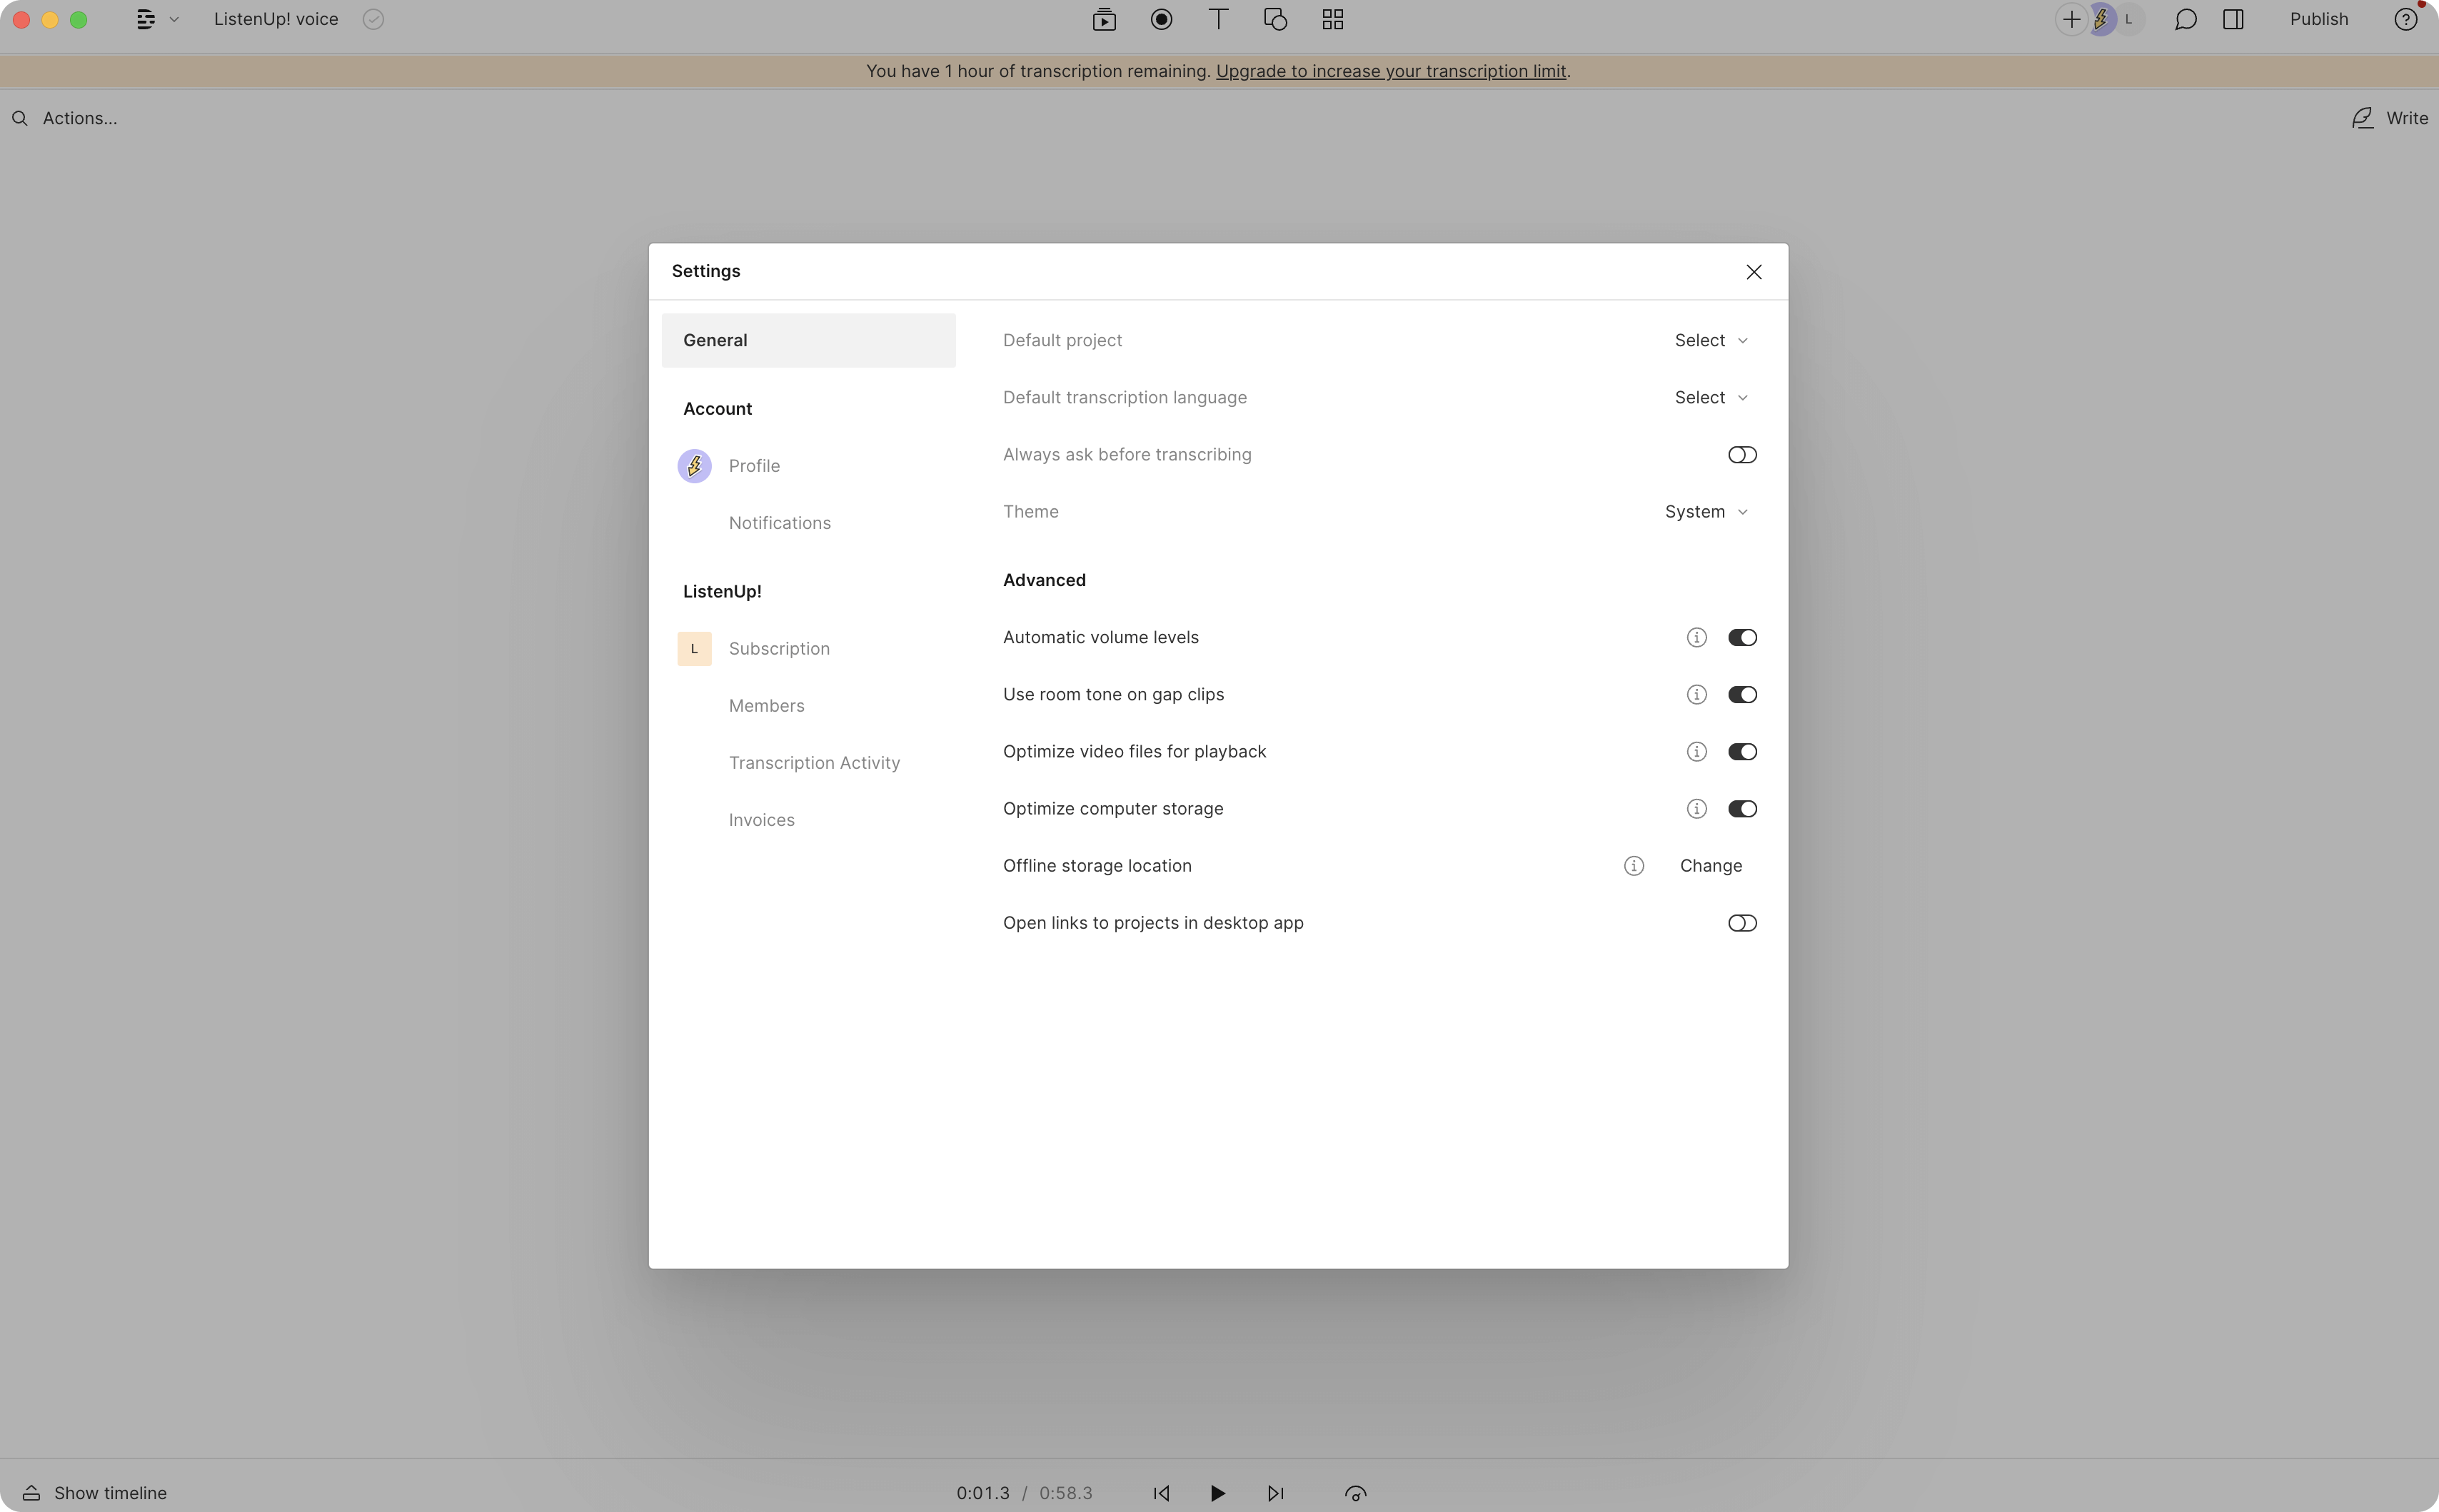Click the Account section heading
The image size is (2439, 1512).
click(x=717, y=409)
